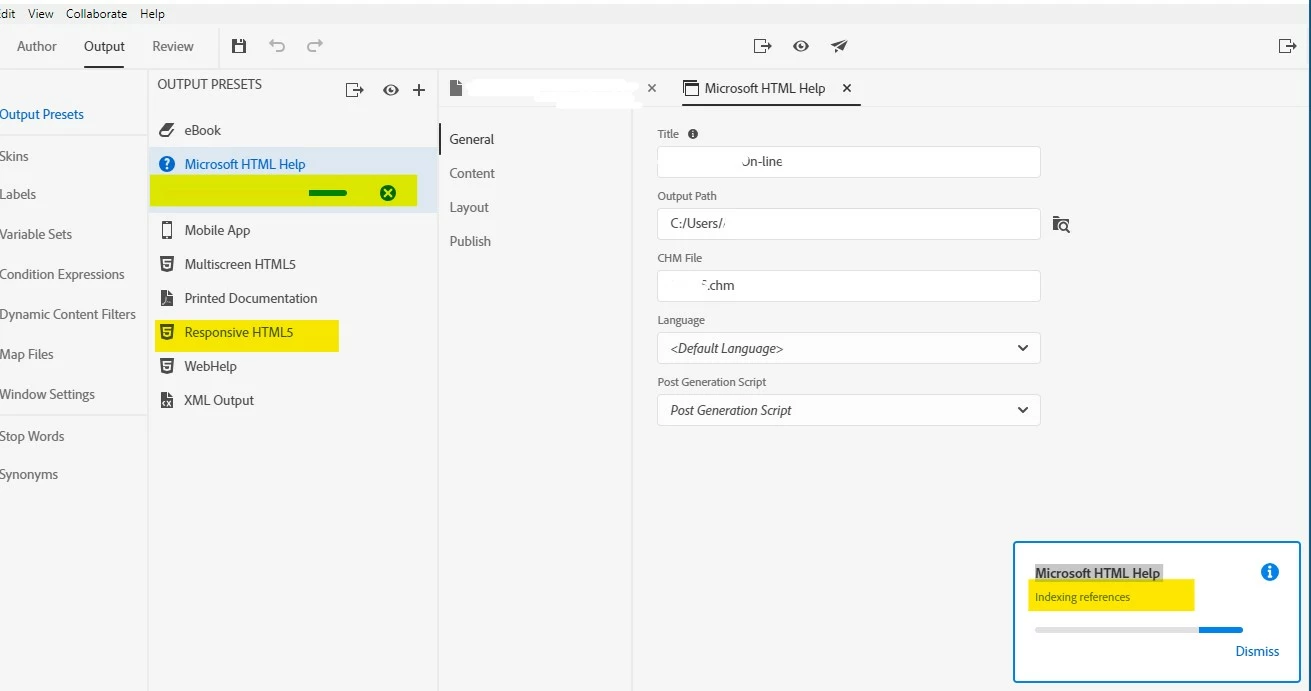
Task: Close the first document tab
Action: pos(652,88)
